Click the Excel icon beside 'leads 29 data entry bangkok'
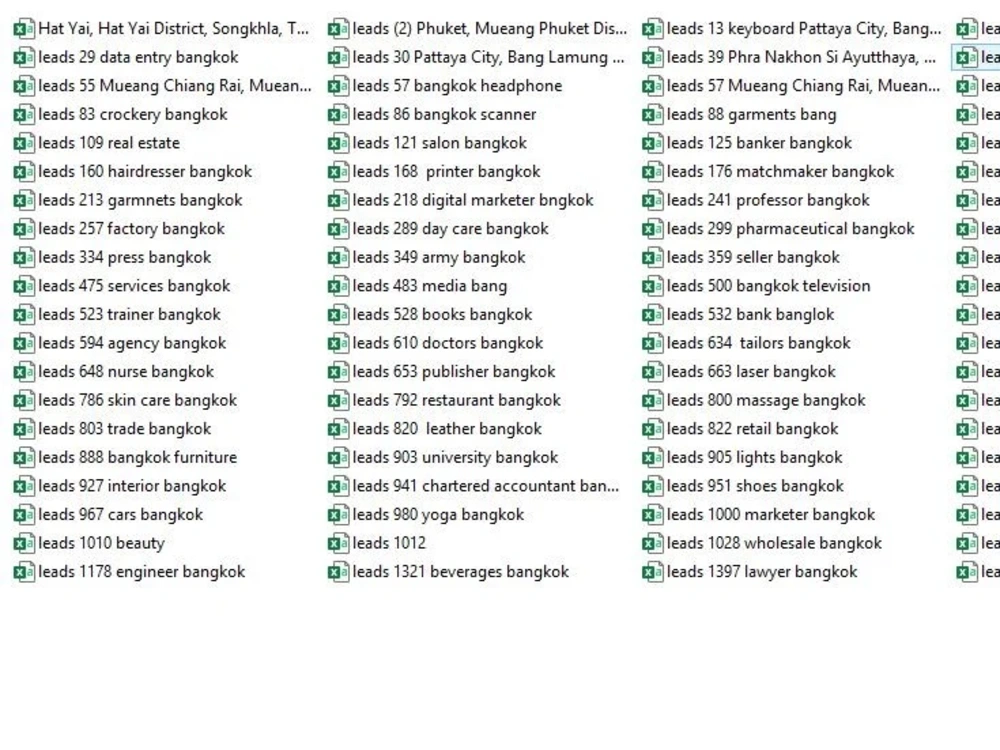 [24, 57]
